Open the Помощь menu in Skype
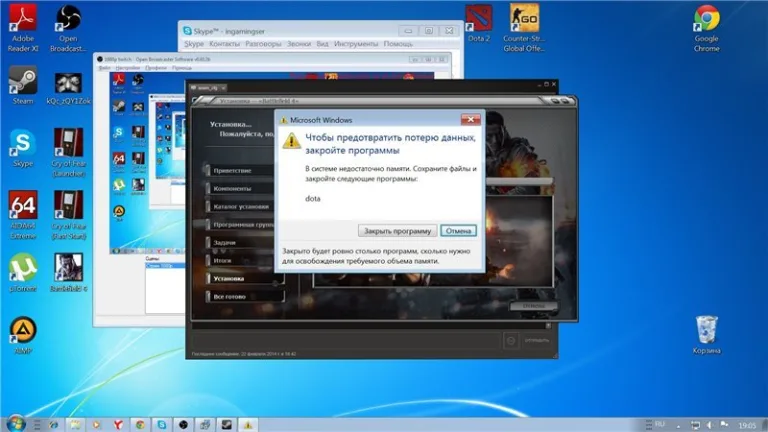Screen dimensions: 768x432 [398, 44]
